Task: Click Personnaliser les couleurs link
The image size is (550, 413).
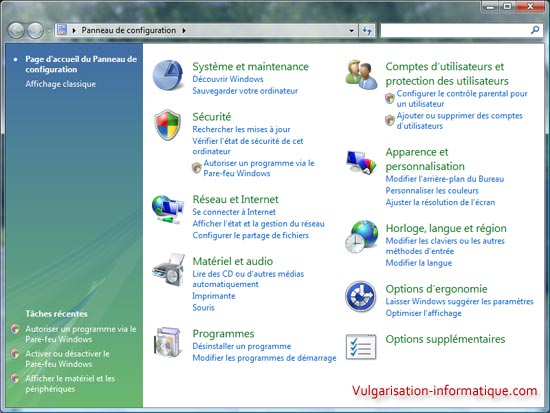Action: (x=432, y=191)
